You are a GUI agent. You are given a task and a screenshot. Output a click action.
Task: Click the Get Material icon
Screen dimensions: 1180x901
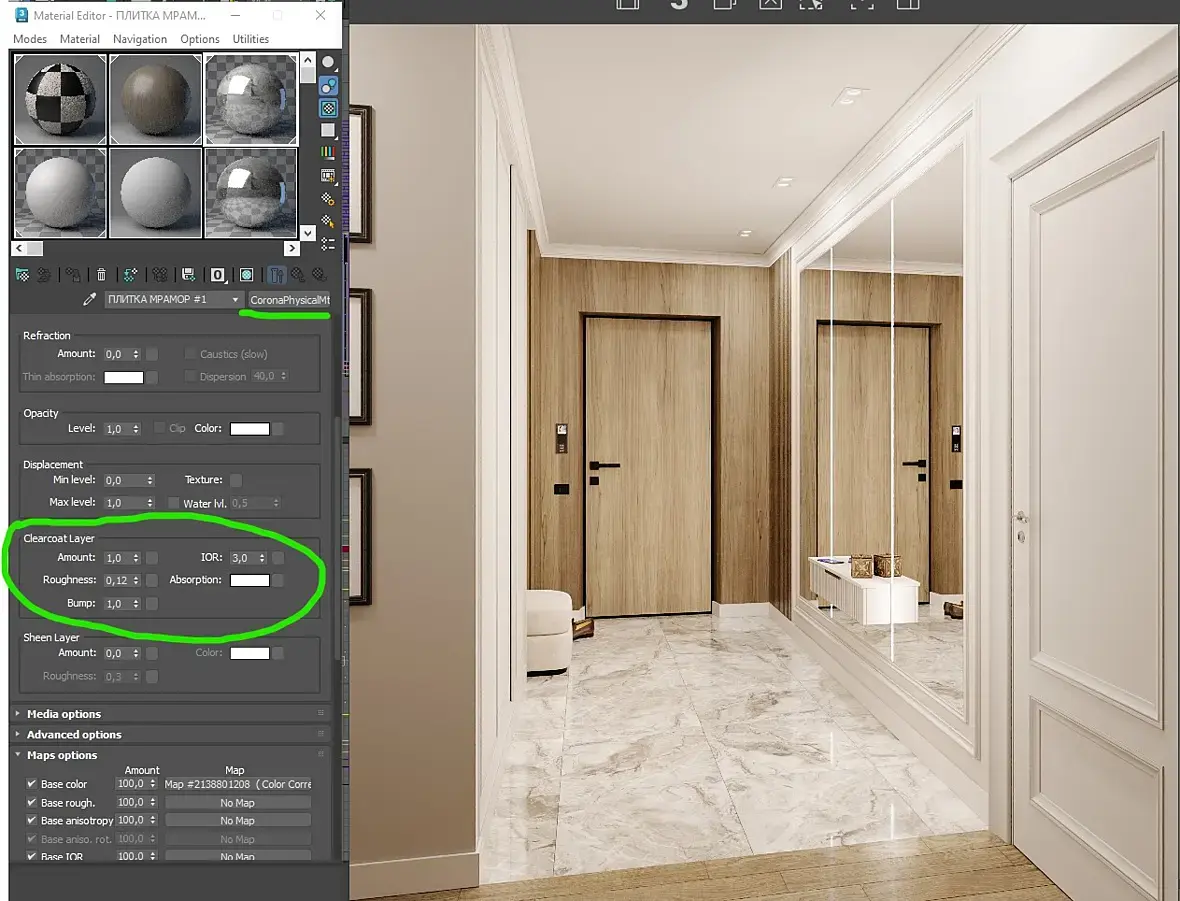23,275
